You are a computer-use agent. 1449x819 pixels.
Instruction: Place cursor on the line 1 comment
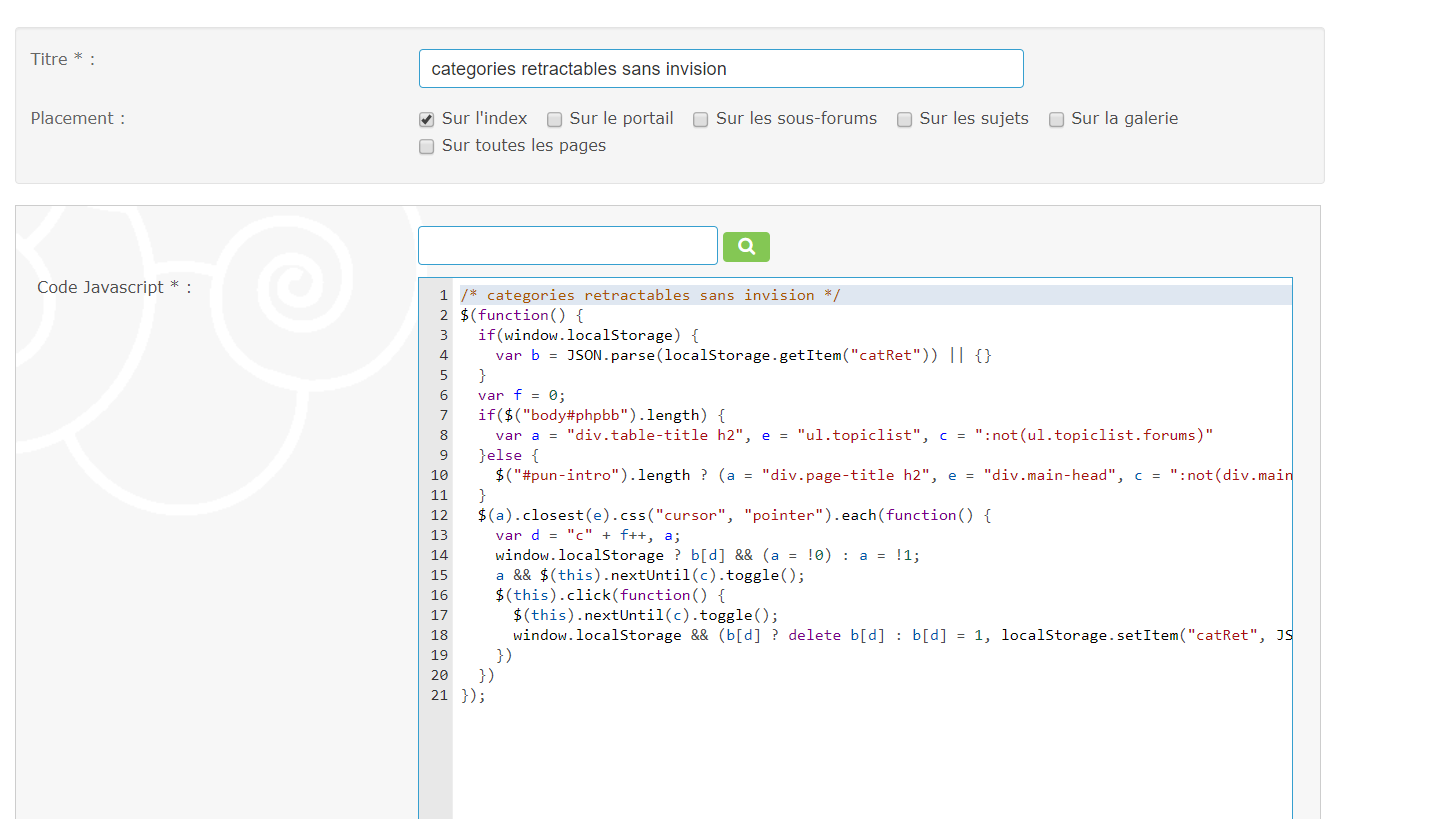[x=650, y=295]
